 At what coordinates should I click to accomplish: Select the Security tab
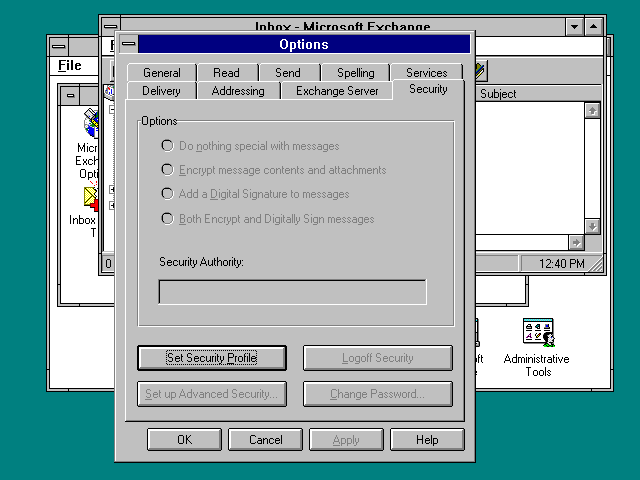click(428, 89)
